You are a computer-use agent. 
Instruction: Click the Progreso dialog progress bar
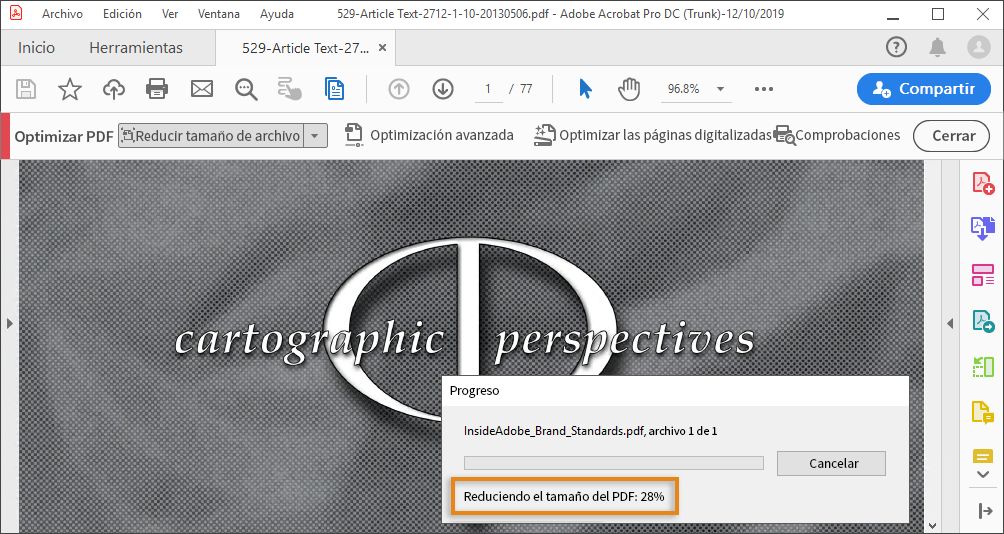click(613, 462)
